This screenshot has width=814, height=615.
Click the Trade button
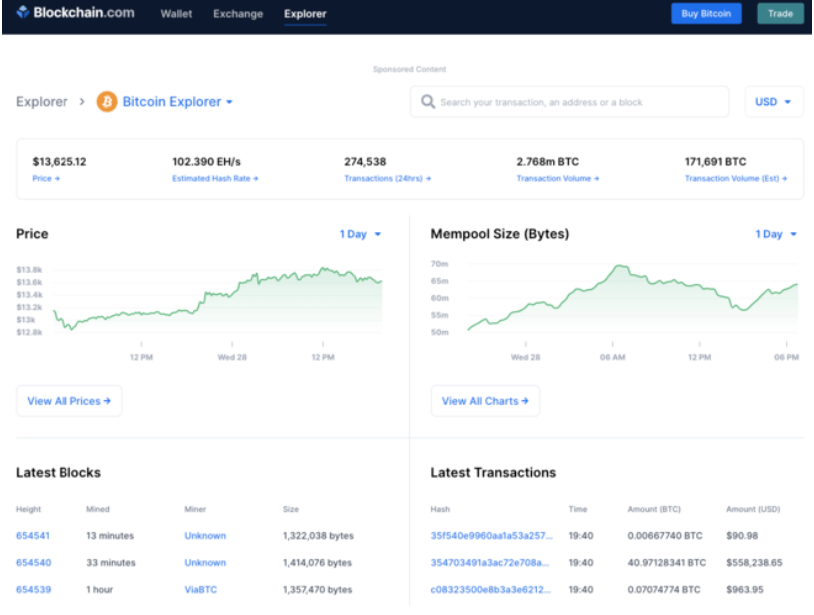pos(780,14)
